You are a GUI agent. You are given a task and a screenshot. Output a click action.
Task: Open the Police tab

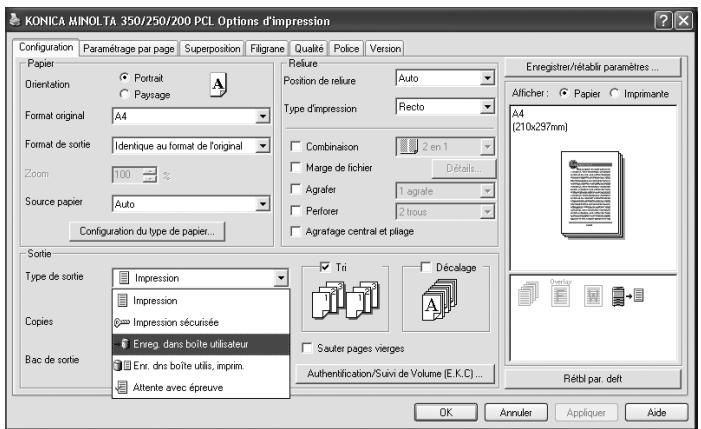click(346, 48)
